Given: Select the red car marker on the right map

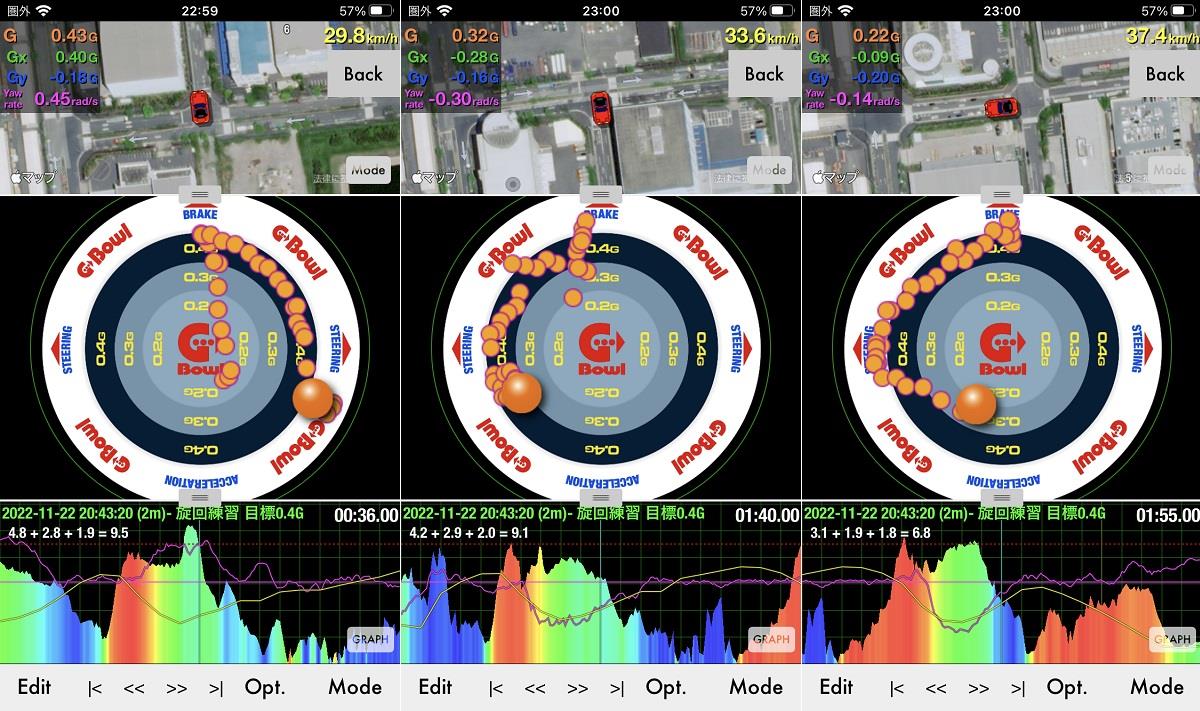Looking at the screenshot, I should 1003,107.
